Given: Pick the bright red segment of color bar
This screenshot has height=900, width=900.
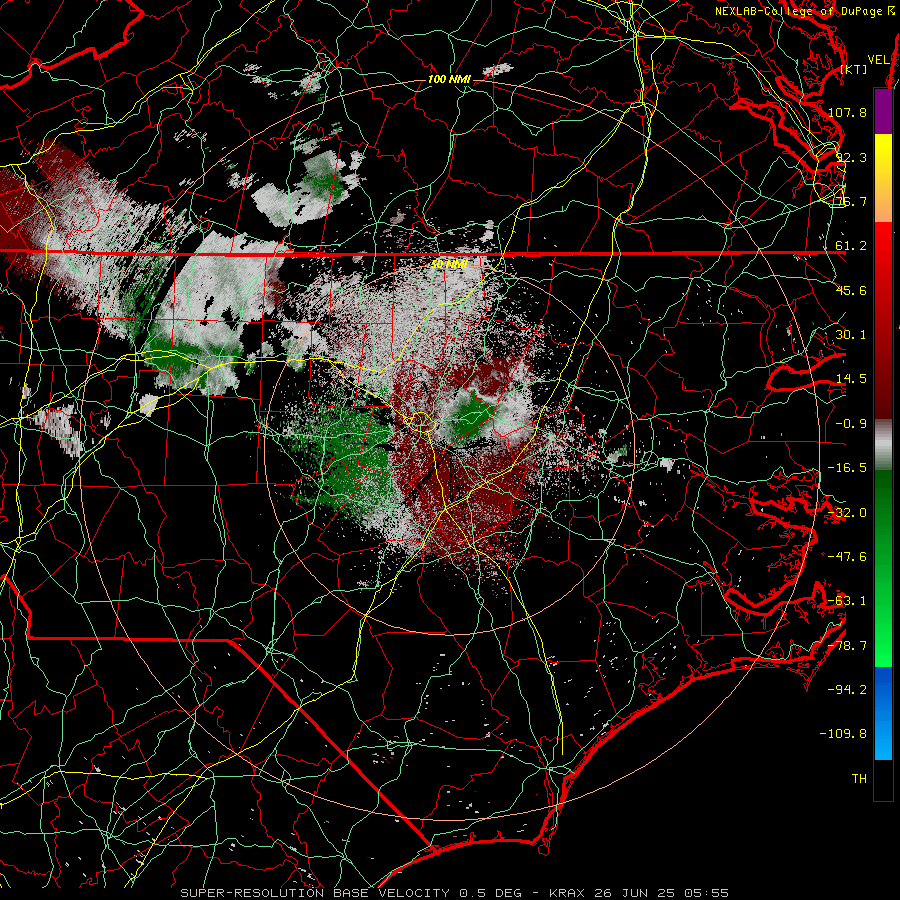Looking at the screenshot, I should point(883,255).
